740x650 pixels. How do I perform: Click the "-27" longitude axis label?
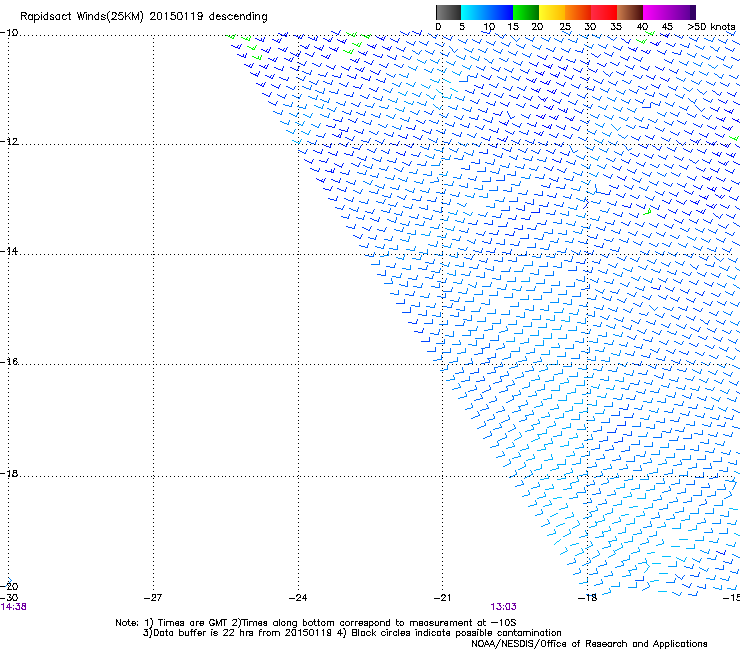tap(153, 598)
